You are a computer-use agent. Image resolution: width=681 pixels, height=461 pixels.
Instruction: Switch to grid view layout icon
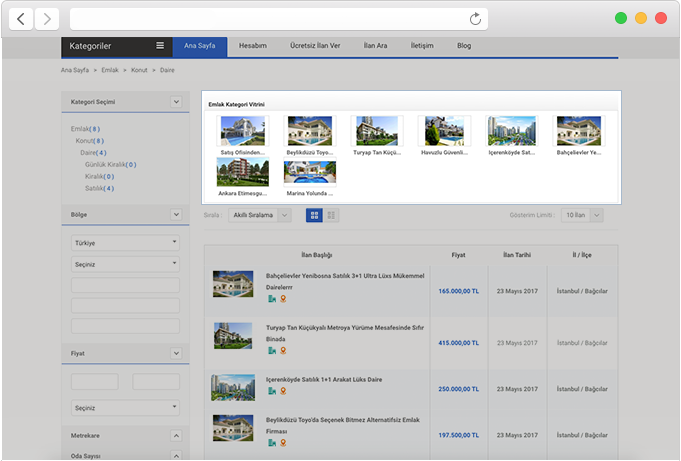point(314,215)
